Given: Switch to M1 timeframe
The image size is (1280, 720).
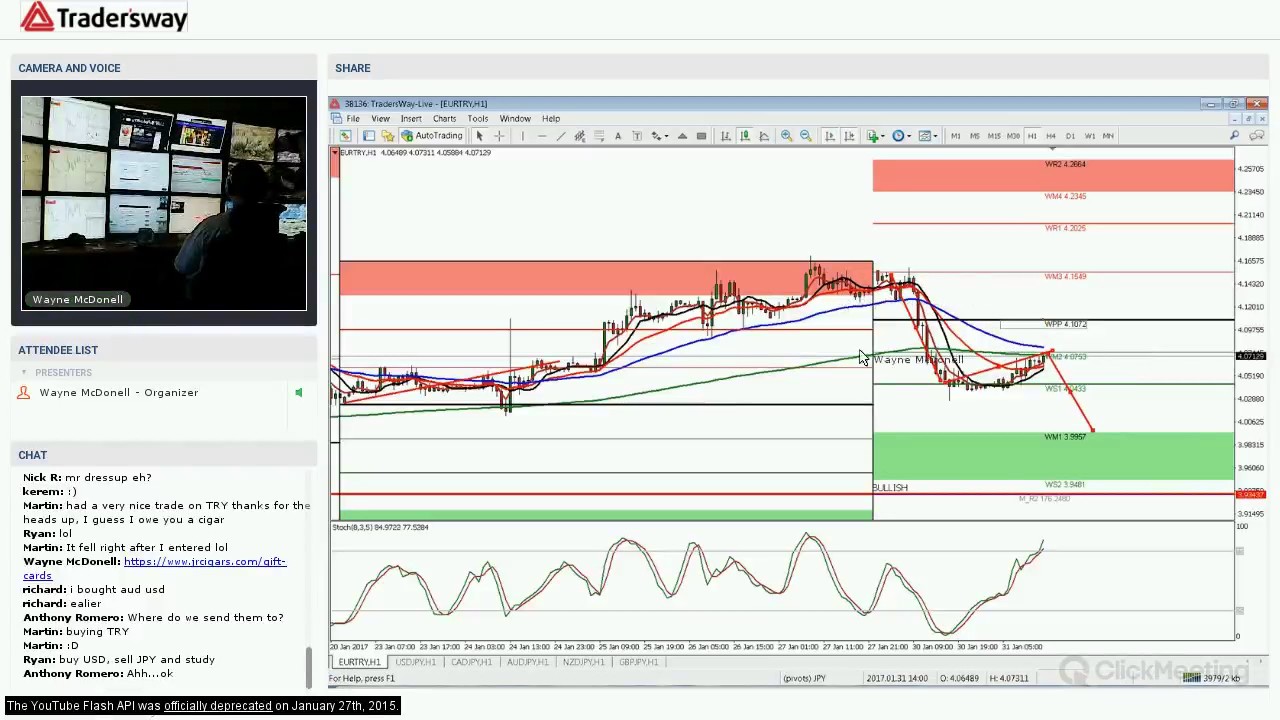Looking at the screenshot, I should pyautogui.click(x=956, y=136).
